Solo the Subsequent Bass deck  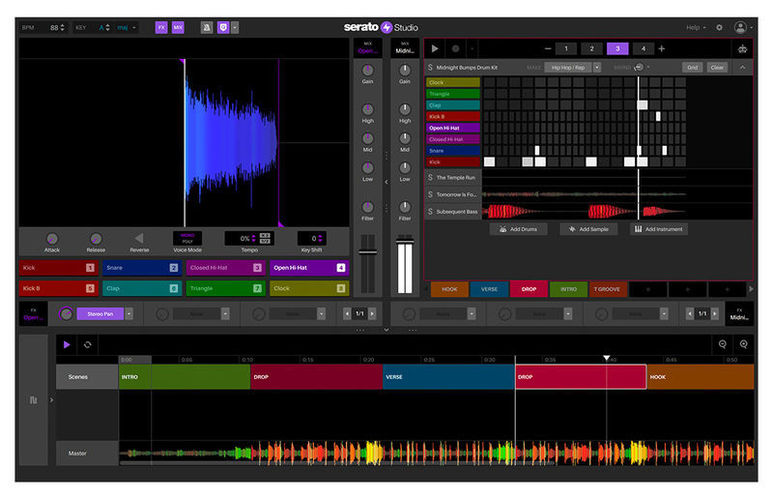(430, 212)
